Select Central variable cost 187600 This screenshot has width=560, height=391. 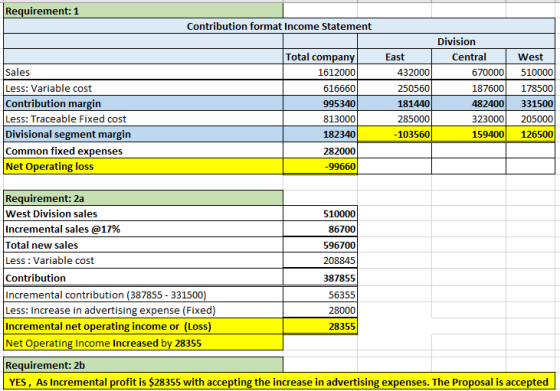(x=469, y=88)
